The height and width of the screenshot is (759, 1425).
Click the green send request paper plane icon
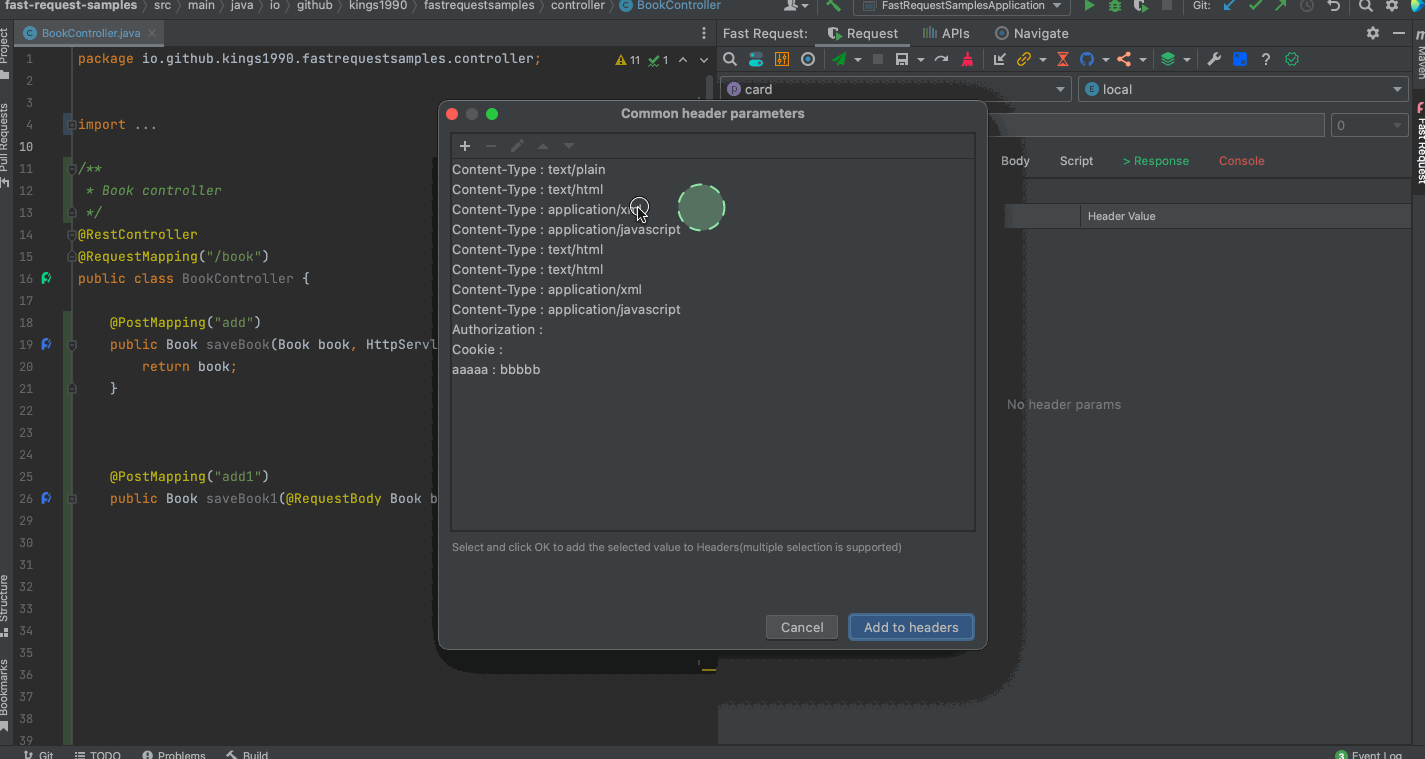[x=839, y=60]
